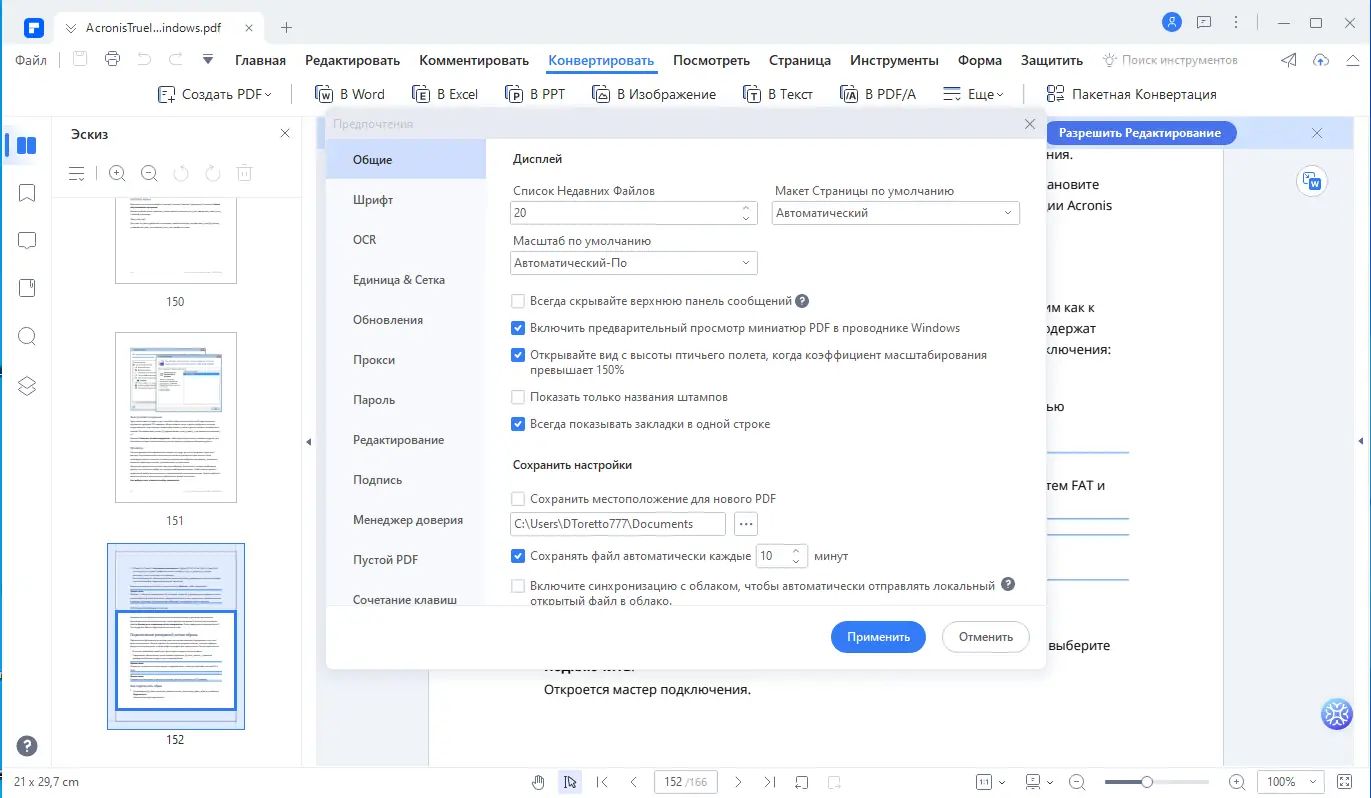This screenshot has width=1371, height=798.
Task: Open the 'Файл' menu
Action: pos(31,60)
